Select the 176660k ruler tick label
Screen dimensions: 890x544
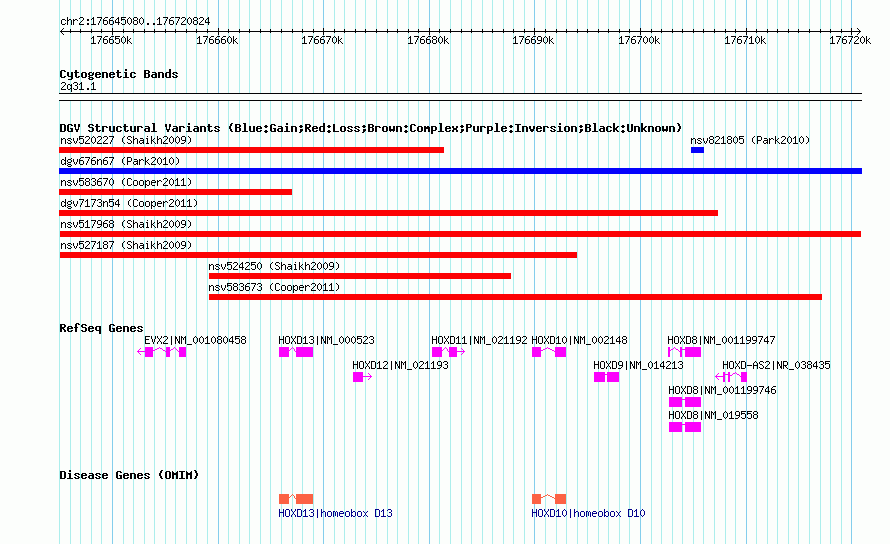pyautogui.click(x=217, y=40)
